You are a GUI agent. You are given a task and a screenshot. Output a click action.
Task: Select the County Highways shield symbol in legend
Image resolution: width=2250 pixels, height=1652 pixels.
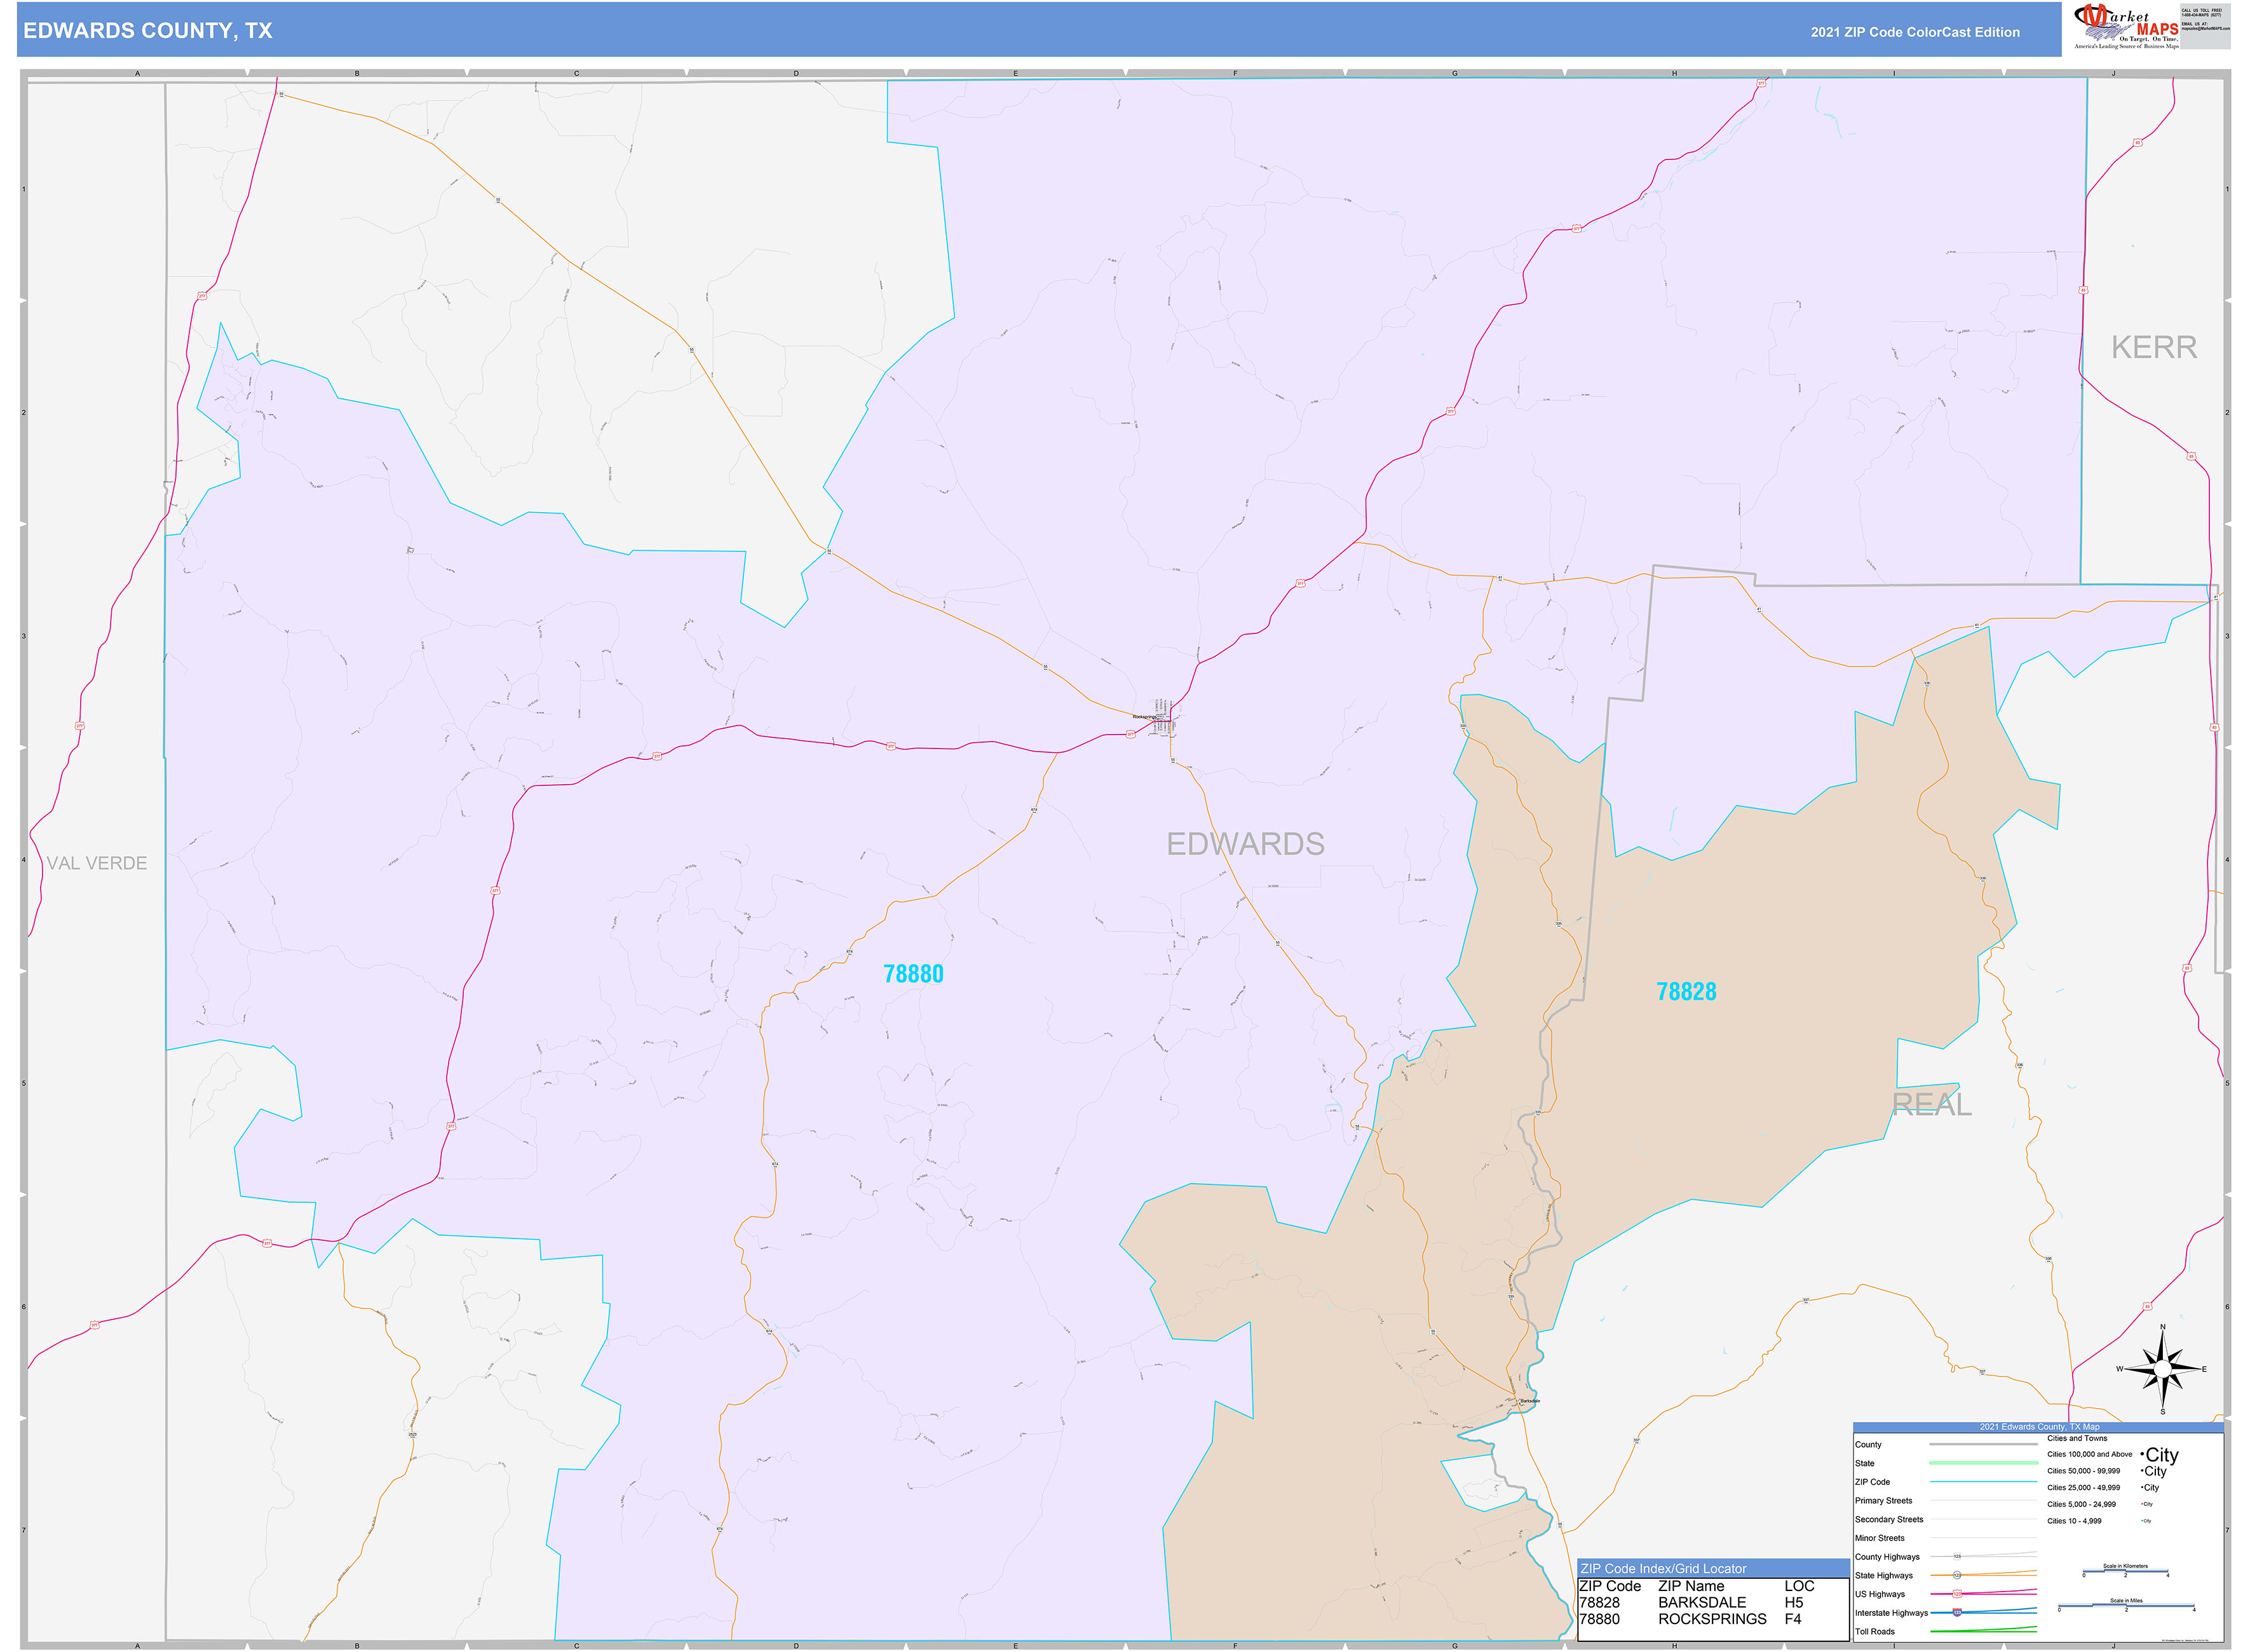click(x=1957, y=1556)
